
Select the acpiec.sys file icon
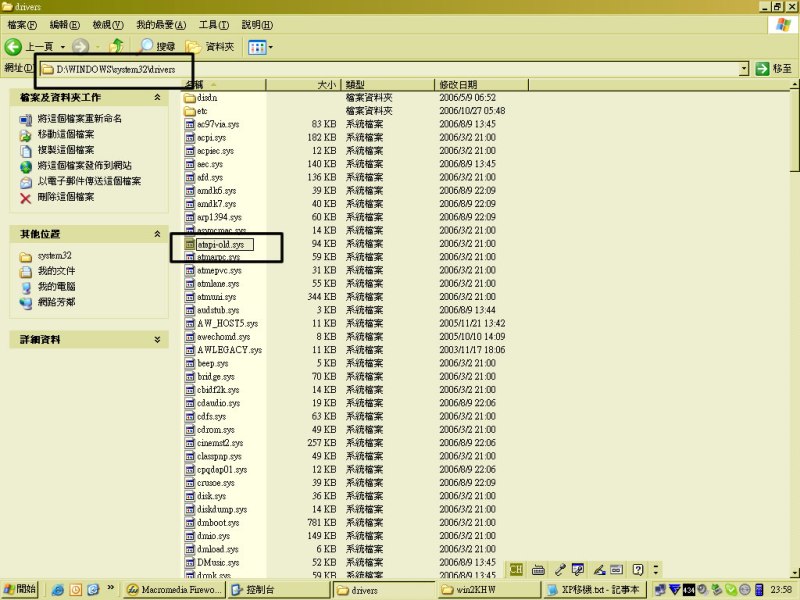190,151
